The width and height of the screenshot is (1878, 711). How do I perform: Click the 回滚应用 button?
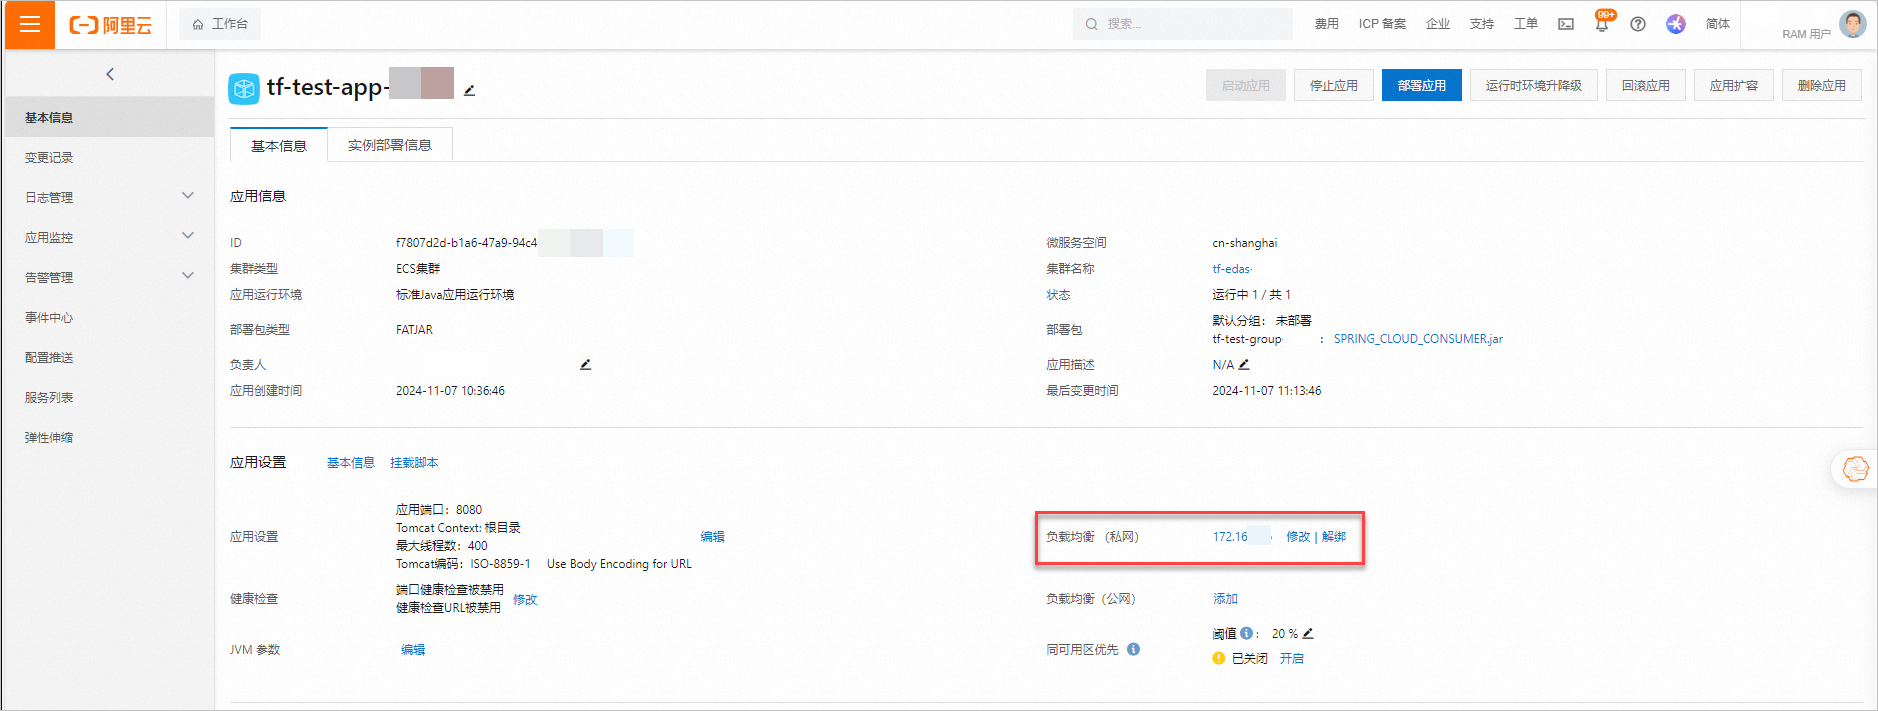pos(1646,85)
